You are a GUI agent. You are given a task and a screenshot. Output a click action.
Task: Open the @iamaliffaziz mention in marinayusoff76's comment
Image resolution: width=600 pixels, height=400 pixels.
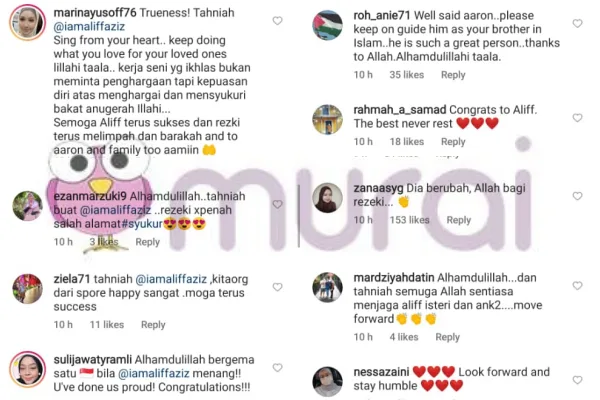89,26
